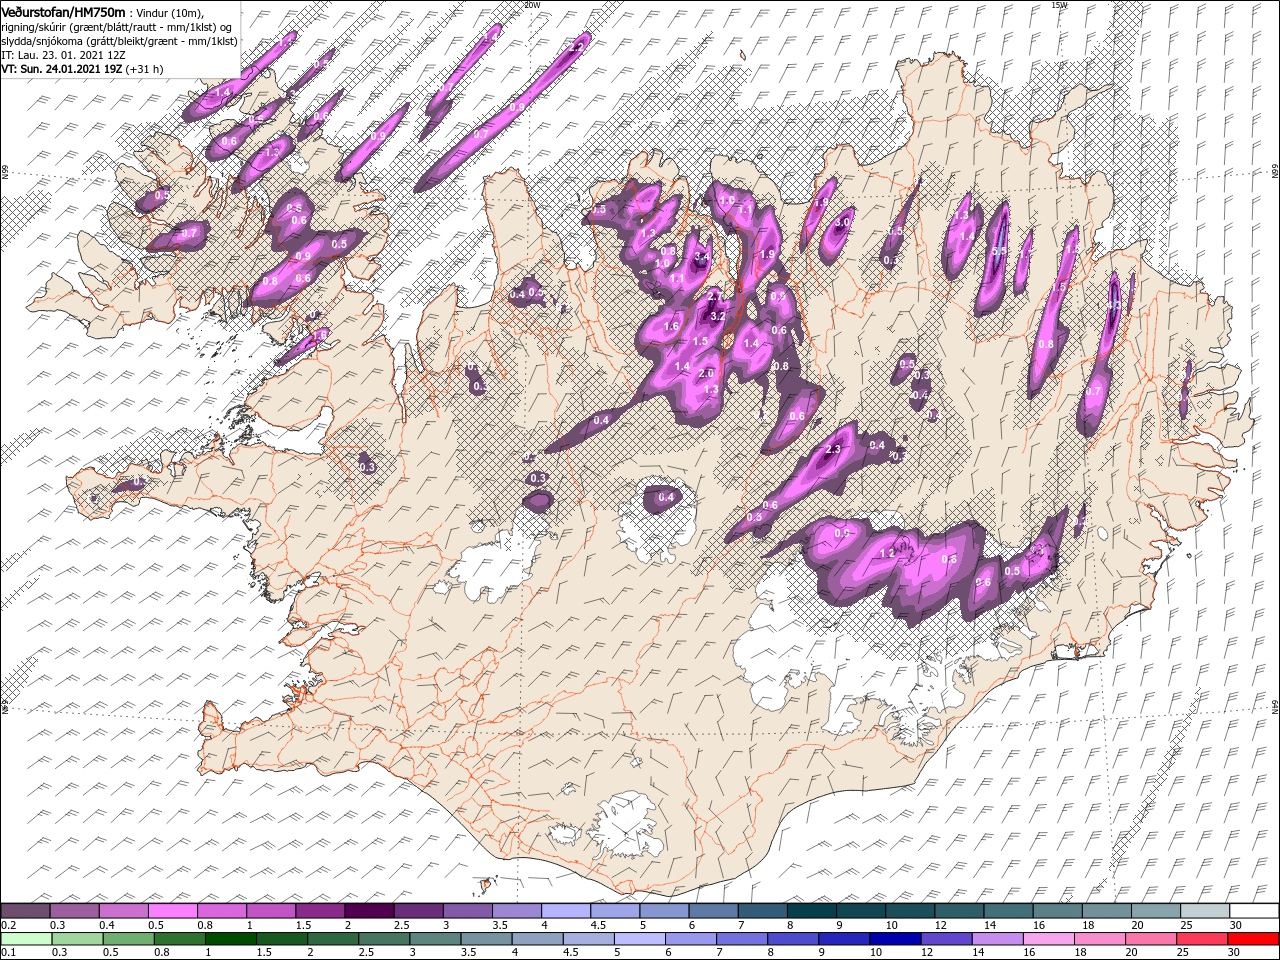Pick upper legend swatch between 3.5 and 4
The image size is (1280, 960).
(516, 911)
